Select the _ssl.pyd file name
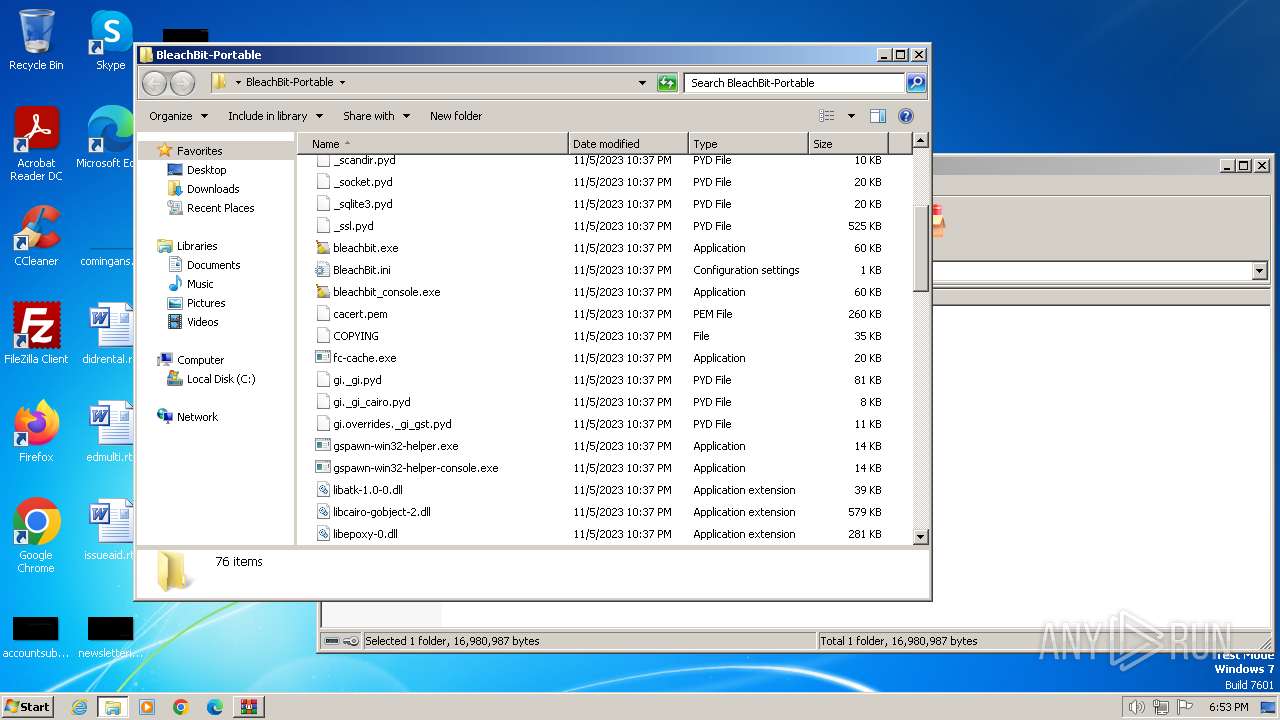 tap(353, 226)
